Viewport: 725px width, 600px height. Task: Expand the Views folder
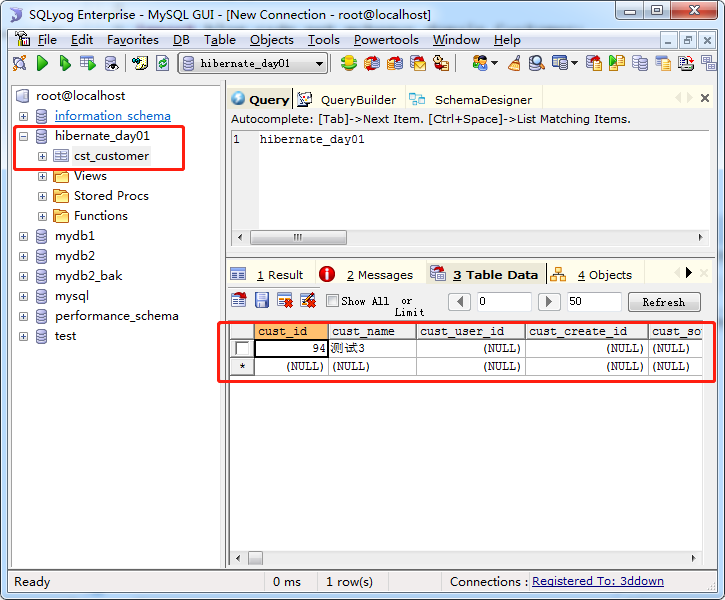pos(43,177)
